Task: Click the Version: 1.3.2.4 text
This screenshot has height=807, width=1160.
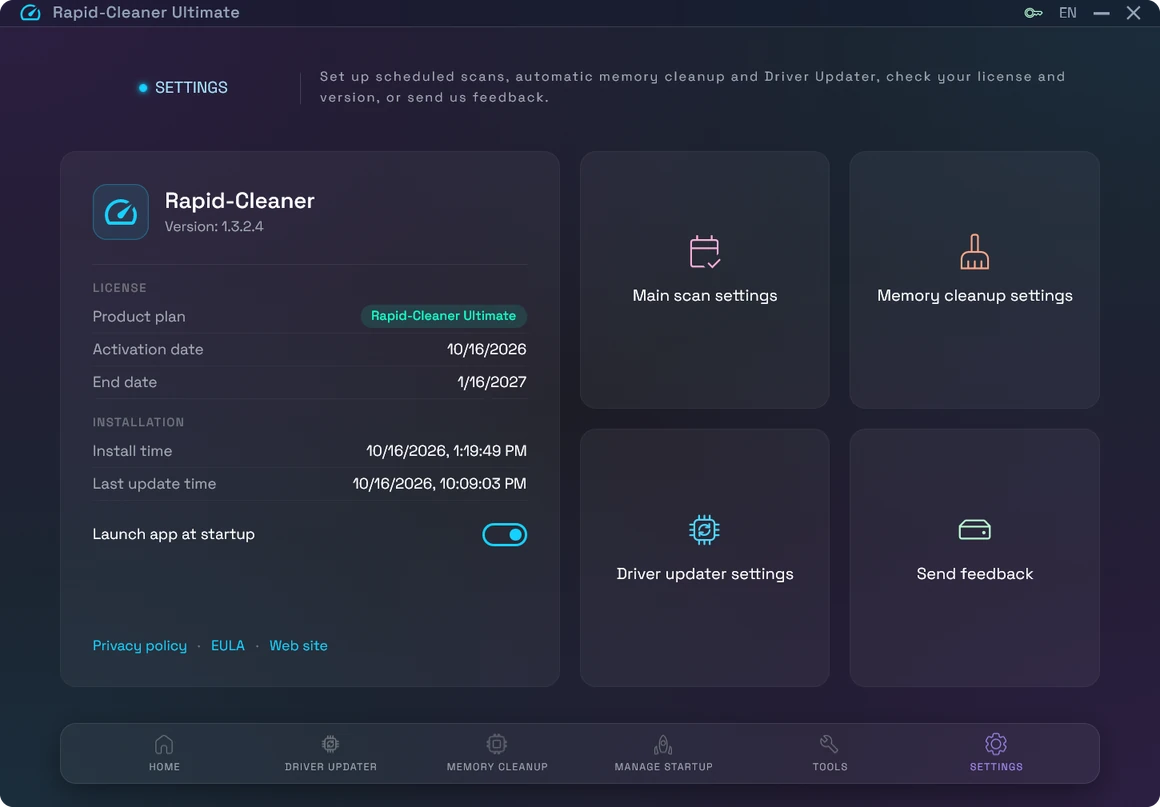Action: [x=214, y=227]
